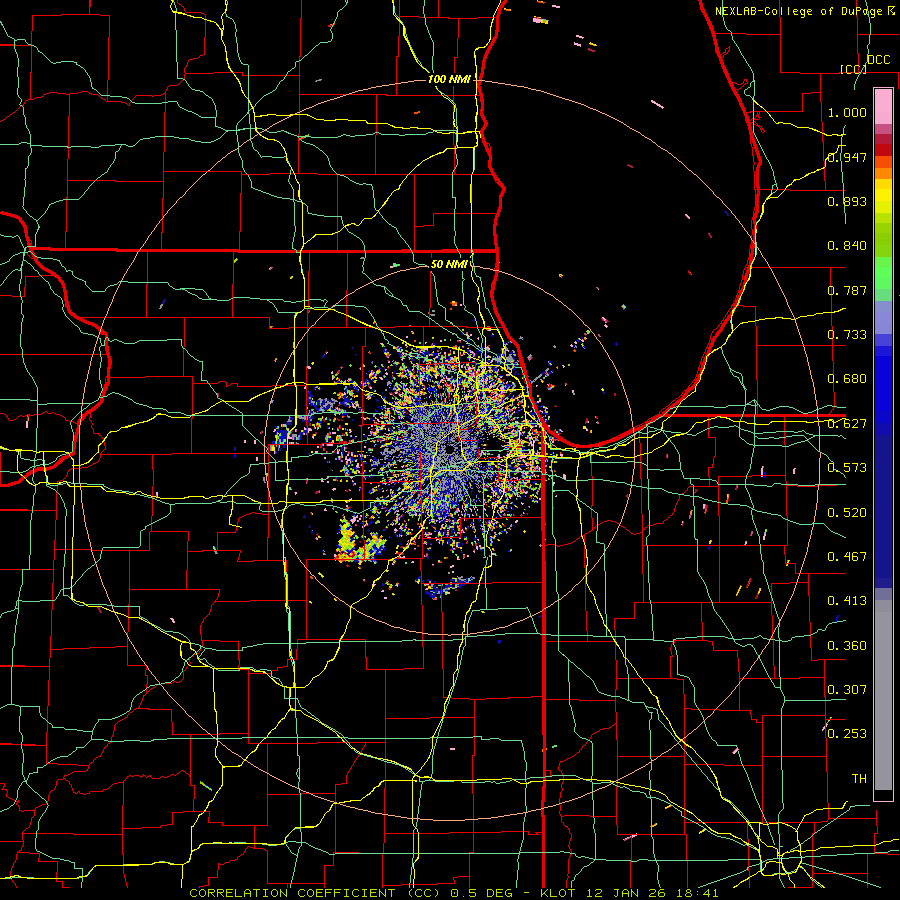Click the 0.413 scale value

(847, 601)
